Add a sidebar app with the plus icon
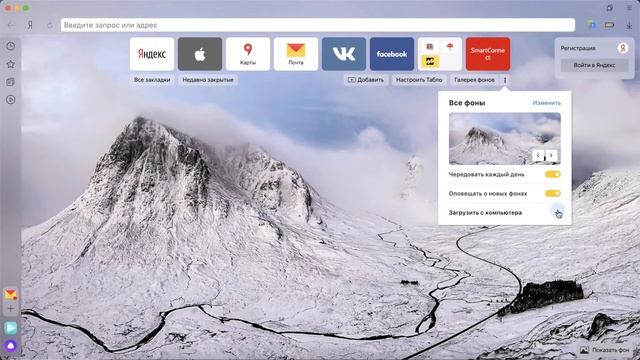The width and height of the screenshot is (640, 360). pos(11,309)
